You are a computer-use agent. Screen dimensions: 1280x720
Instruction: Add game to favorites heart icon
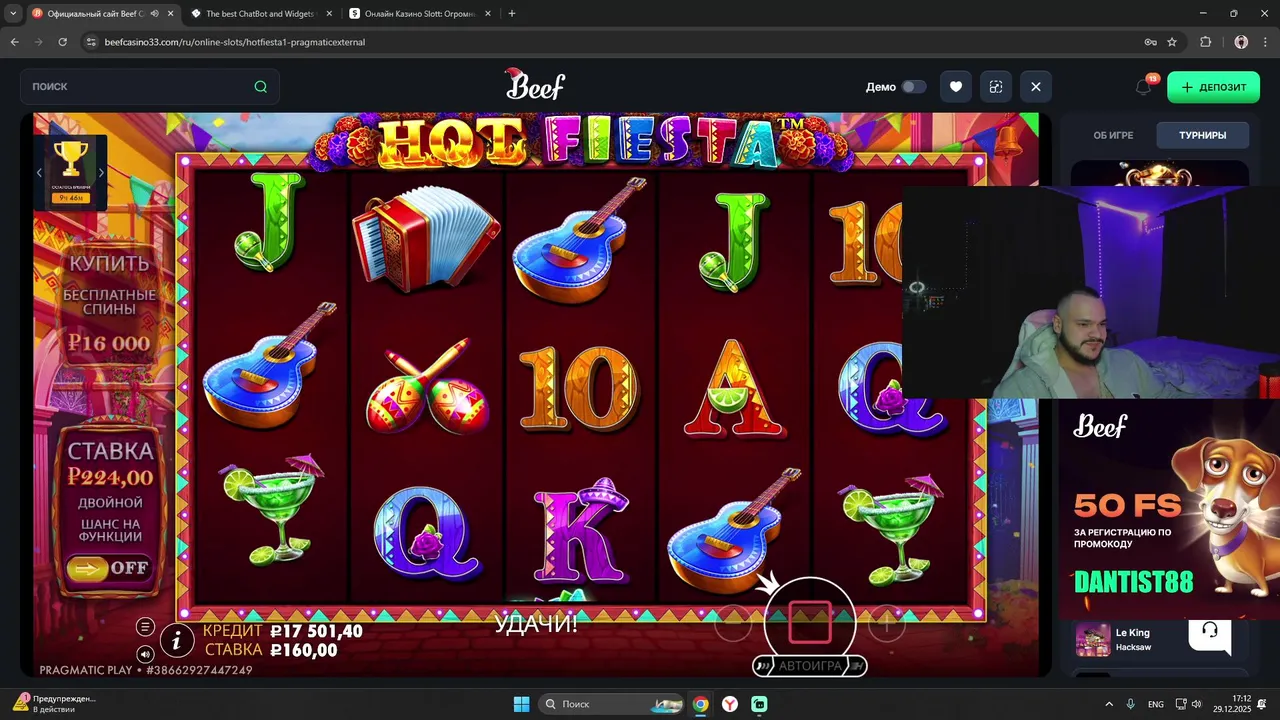coord(955,87)
